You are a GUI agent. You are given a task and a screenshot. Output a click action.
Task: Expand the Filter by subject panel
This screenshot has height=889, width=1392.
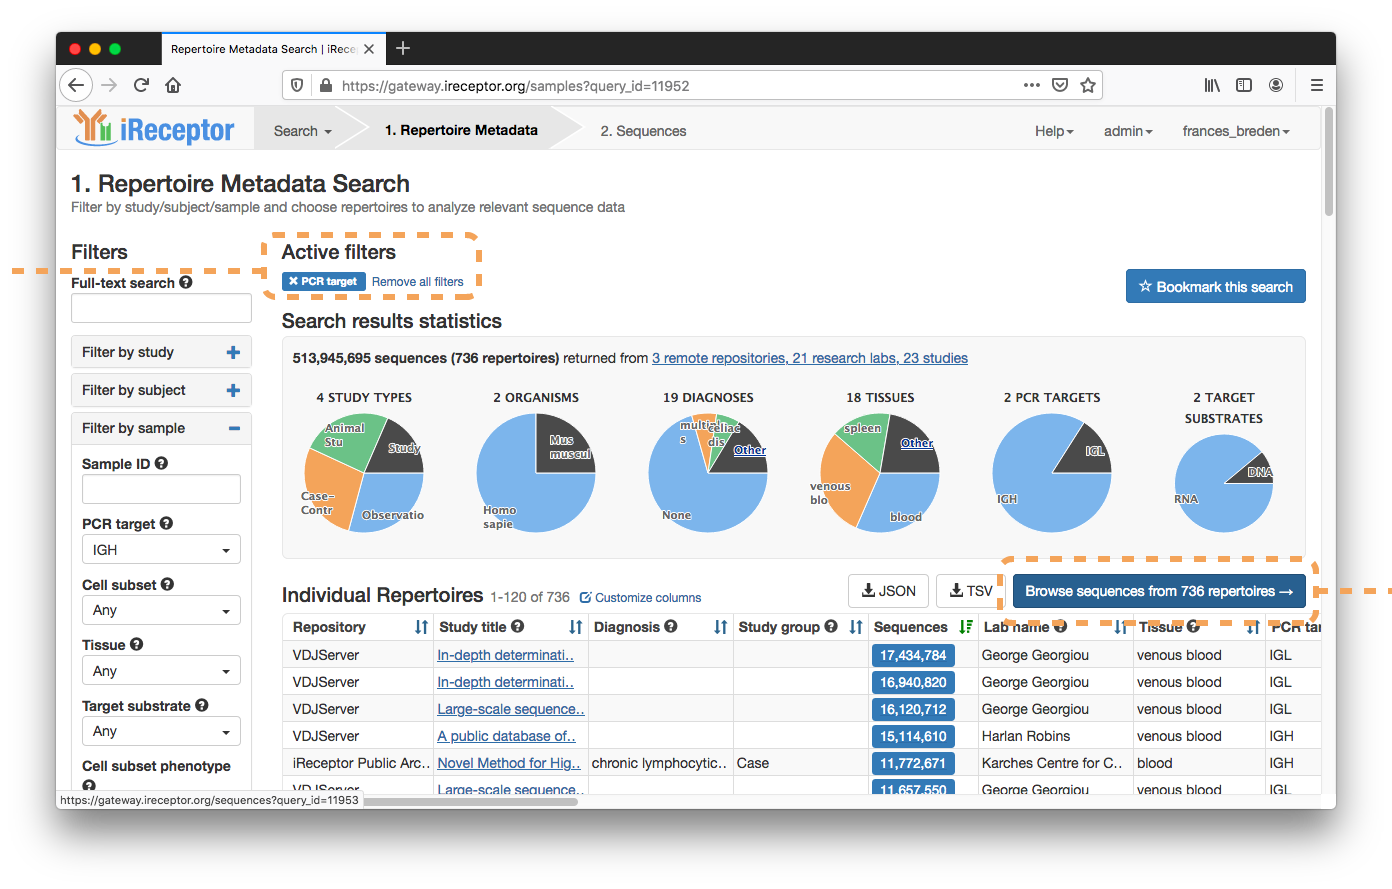(x=161, y=390)
